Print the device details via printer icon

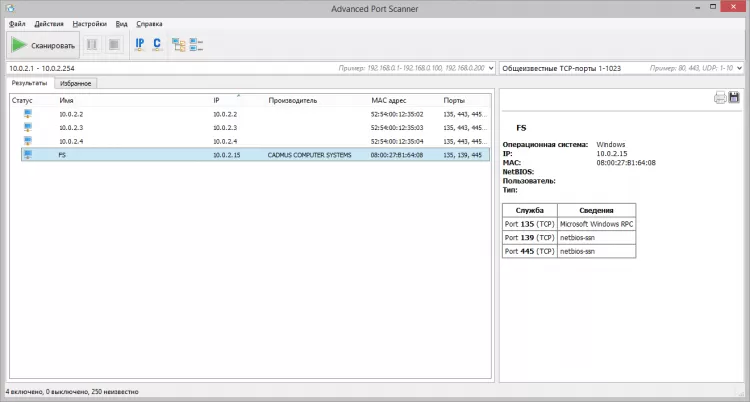(719, 97)
